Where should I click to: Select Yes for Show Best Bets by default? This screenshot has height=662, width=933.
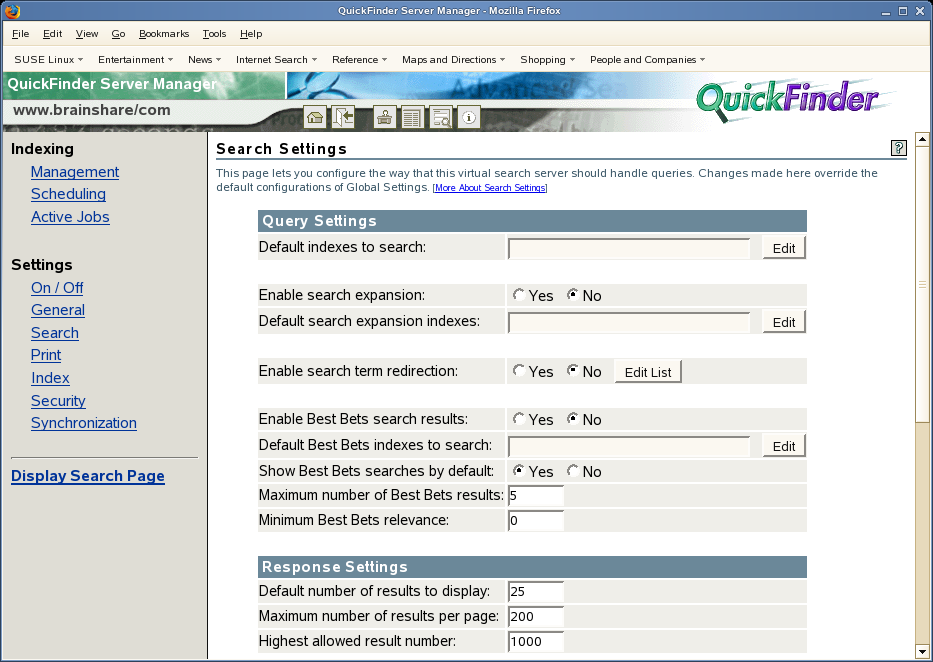click(x=519, y=471)
